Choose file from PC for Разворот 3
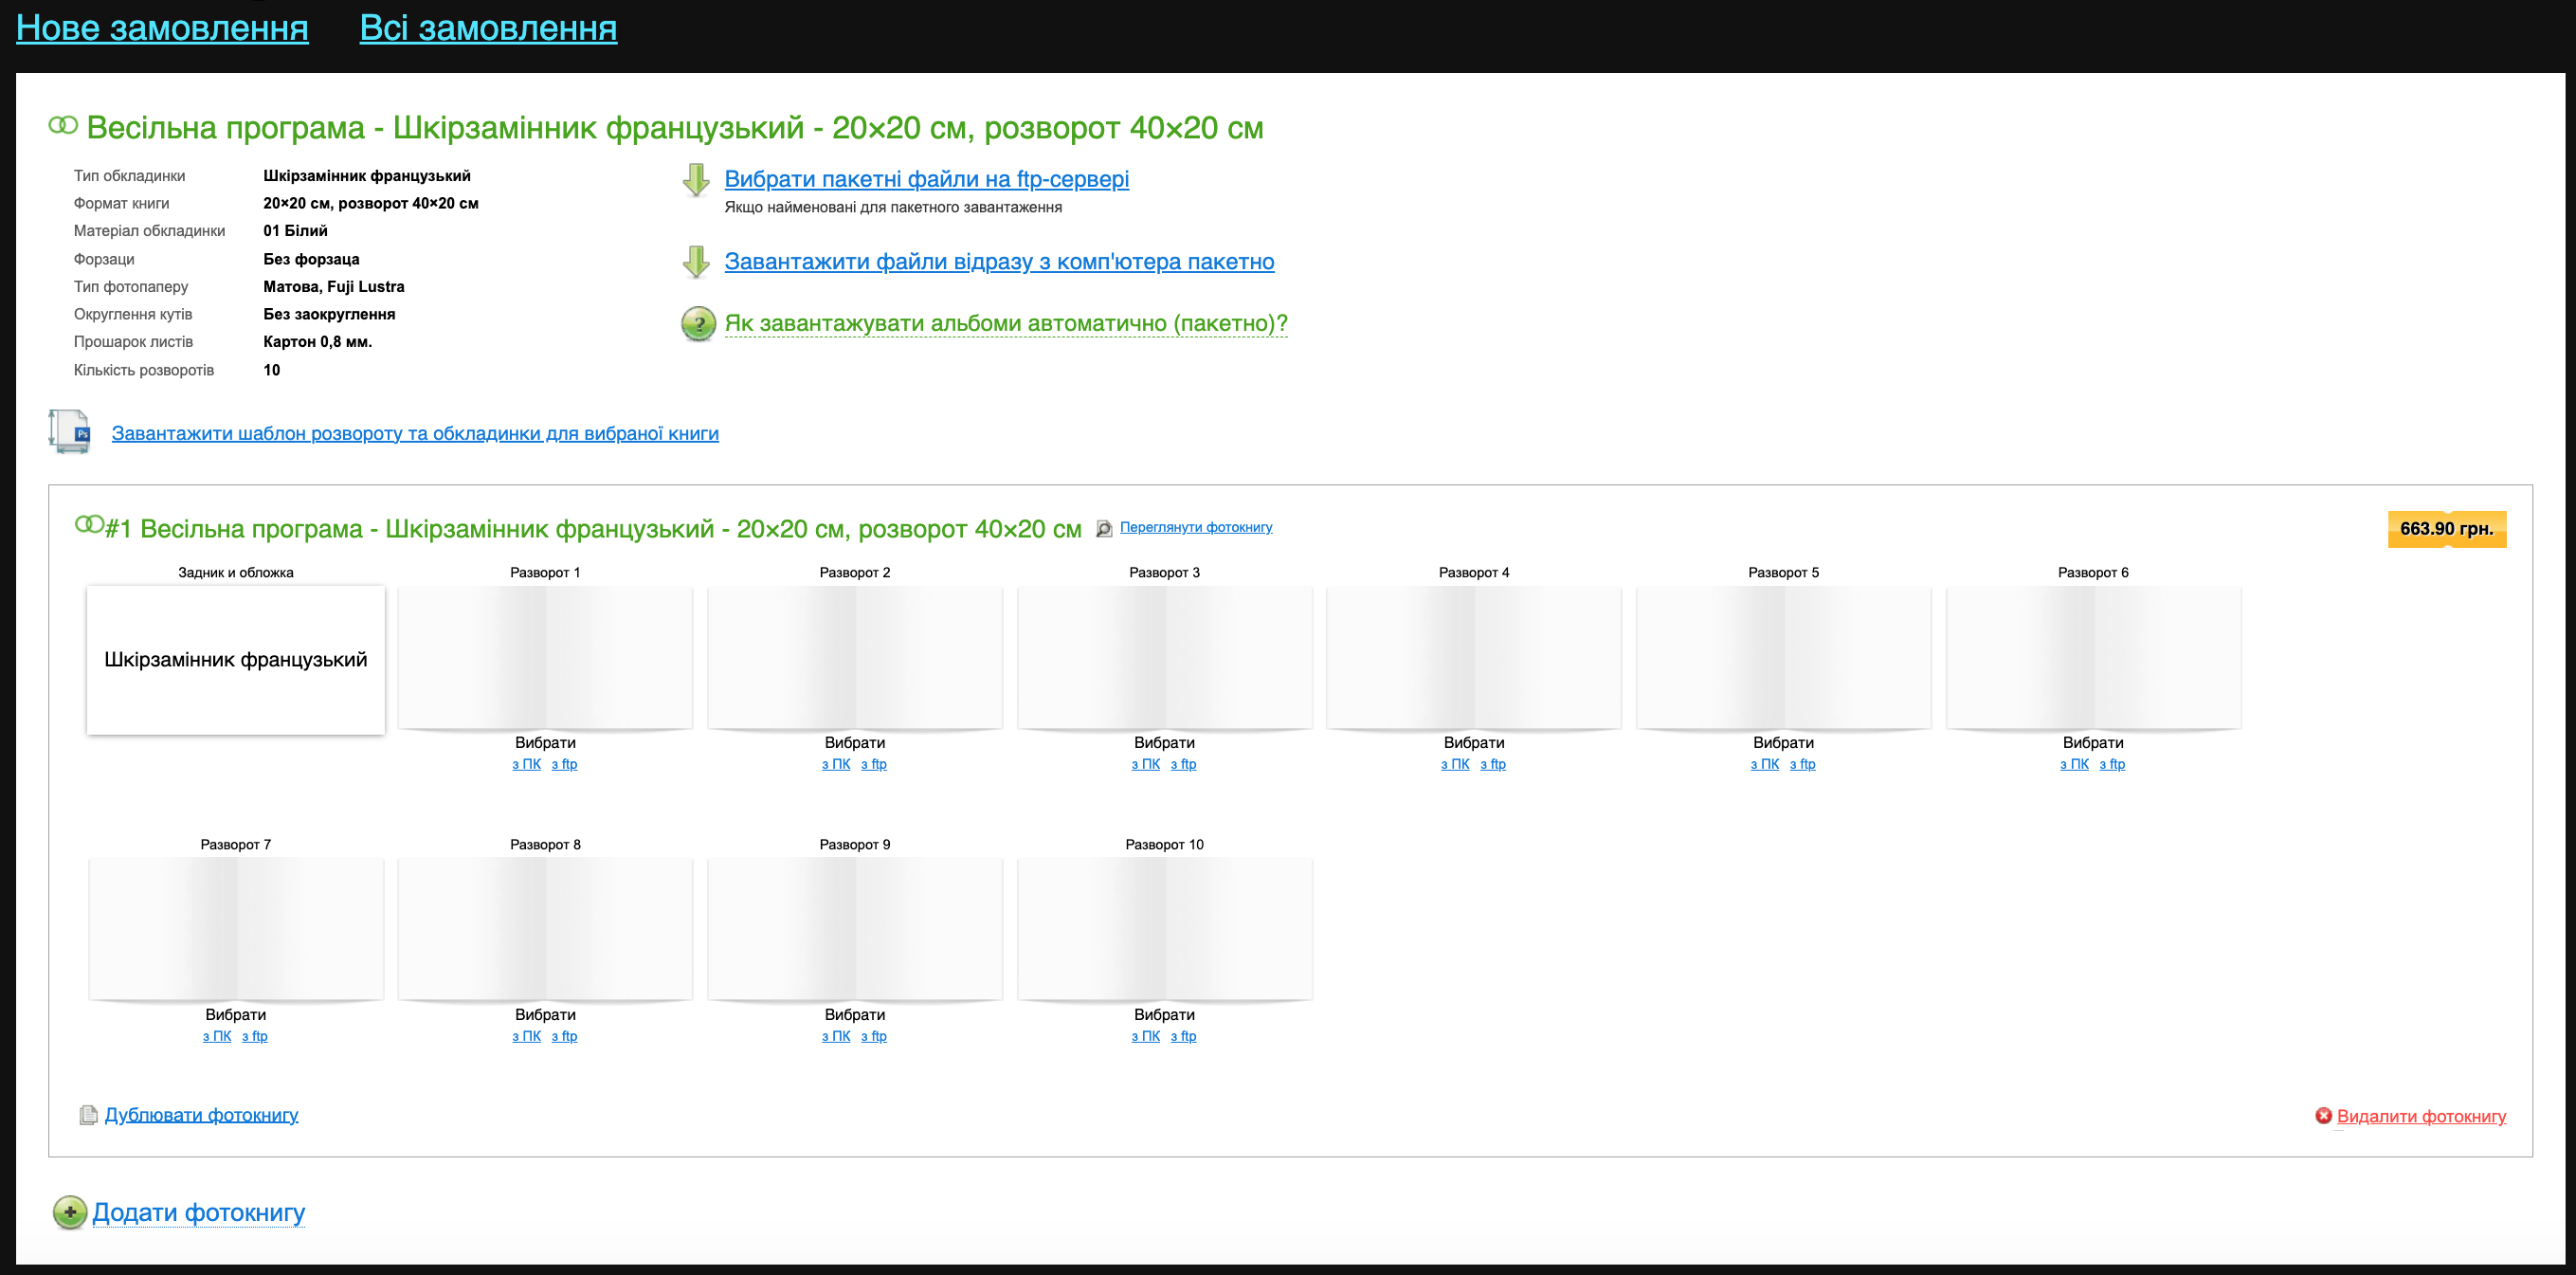2576x1275 pixels. (x=1145, y=764)
